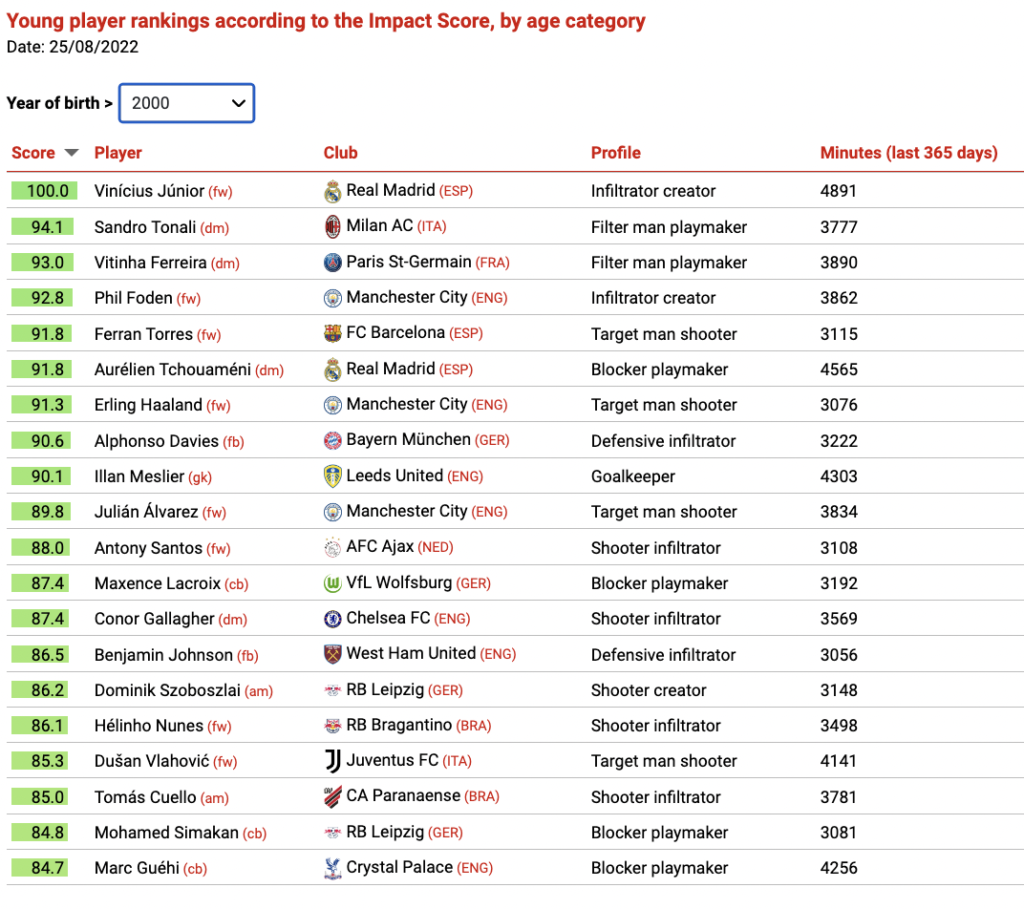Click the Shooter creator profile cell

(648, 690)
